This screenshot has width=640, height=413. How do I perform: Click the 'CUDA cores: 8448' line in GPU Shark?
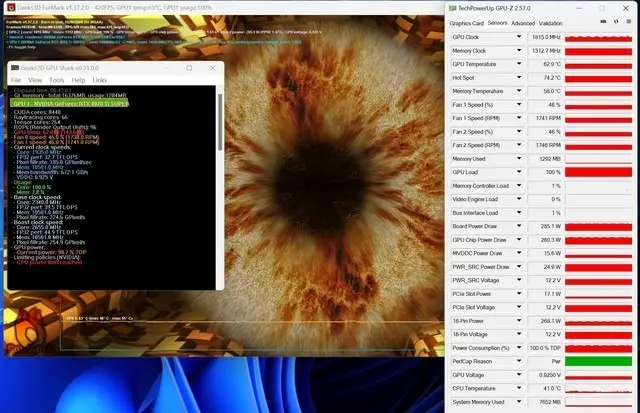tap(37, 112)
